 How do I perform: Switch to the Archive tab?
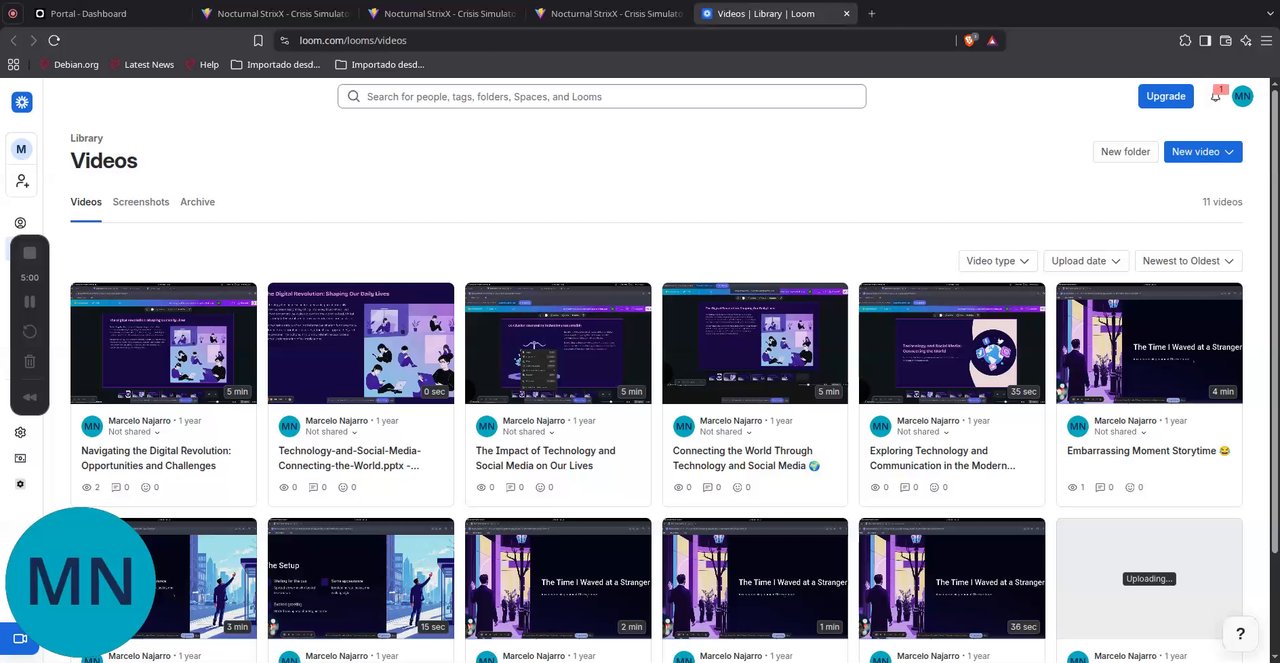(x=197, y=202)
